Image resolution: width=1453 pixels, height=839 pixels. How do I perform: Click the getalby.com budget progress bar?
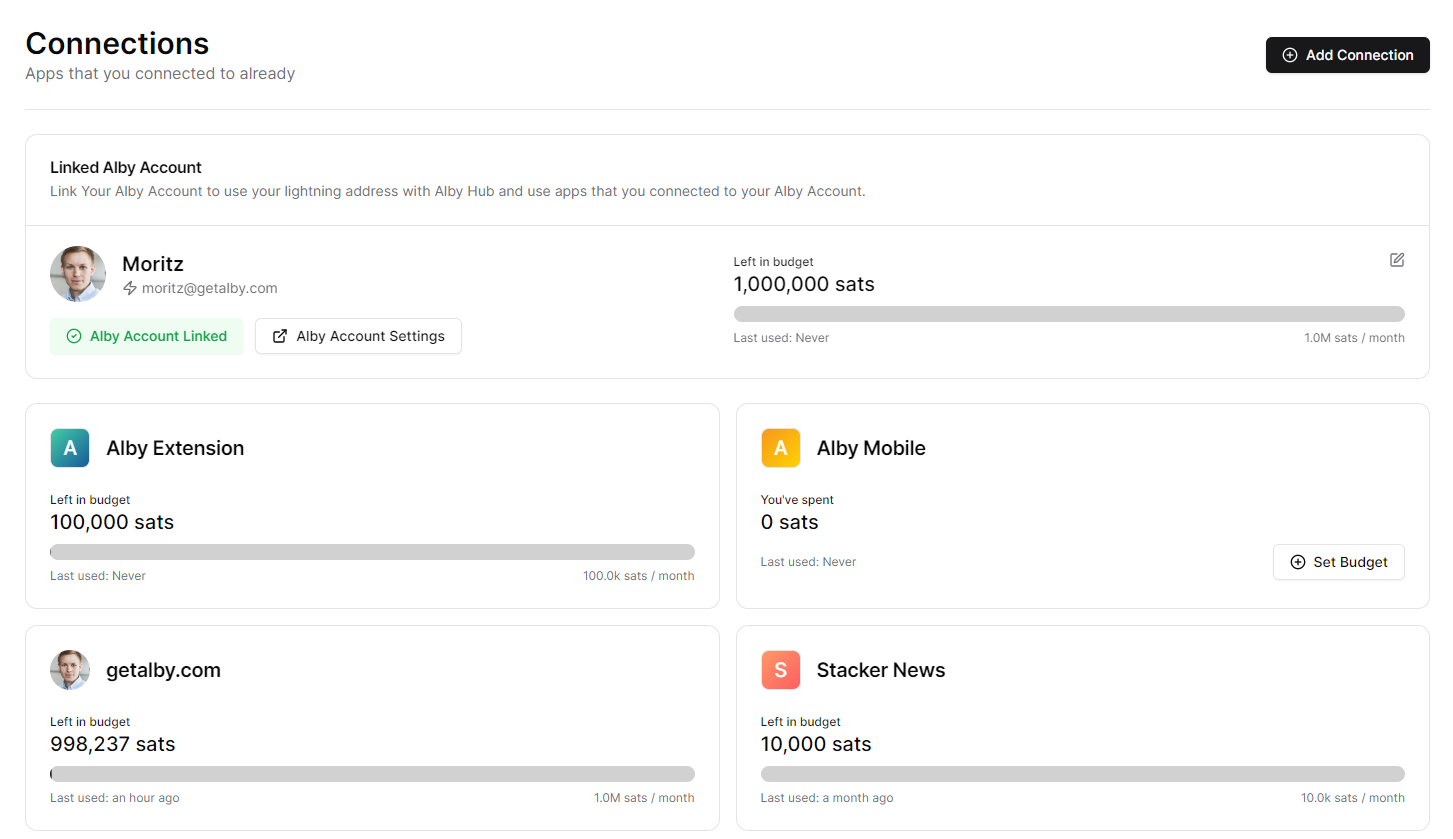pos(372,774)
